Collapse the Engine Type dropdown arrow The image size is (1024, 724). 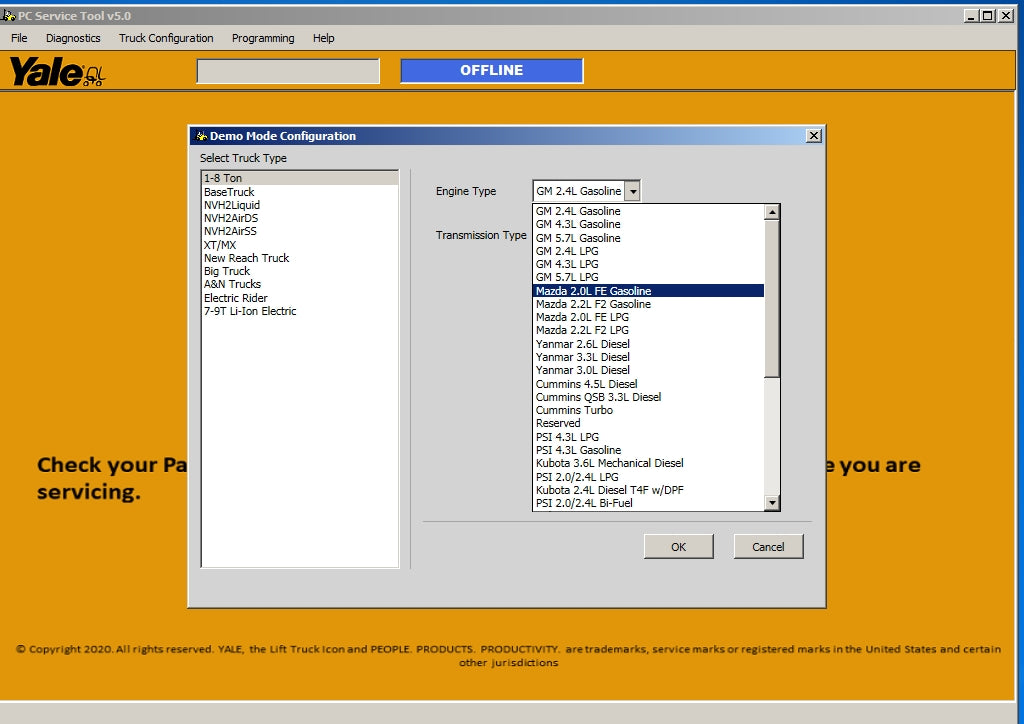[633, 191]
